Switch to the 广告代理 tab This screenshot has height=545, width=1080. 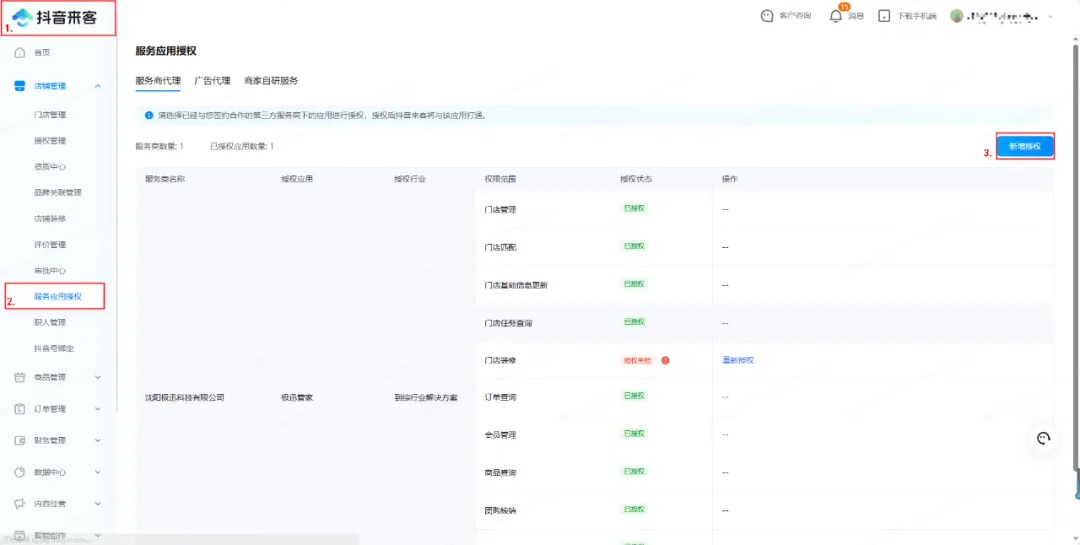coord(212,80)
